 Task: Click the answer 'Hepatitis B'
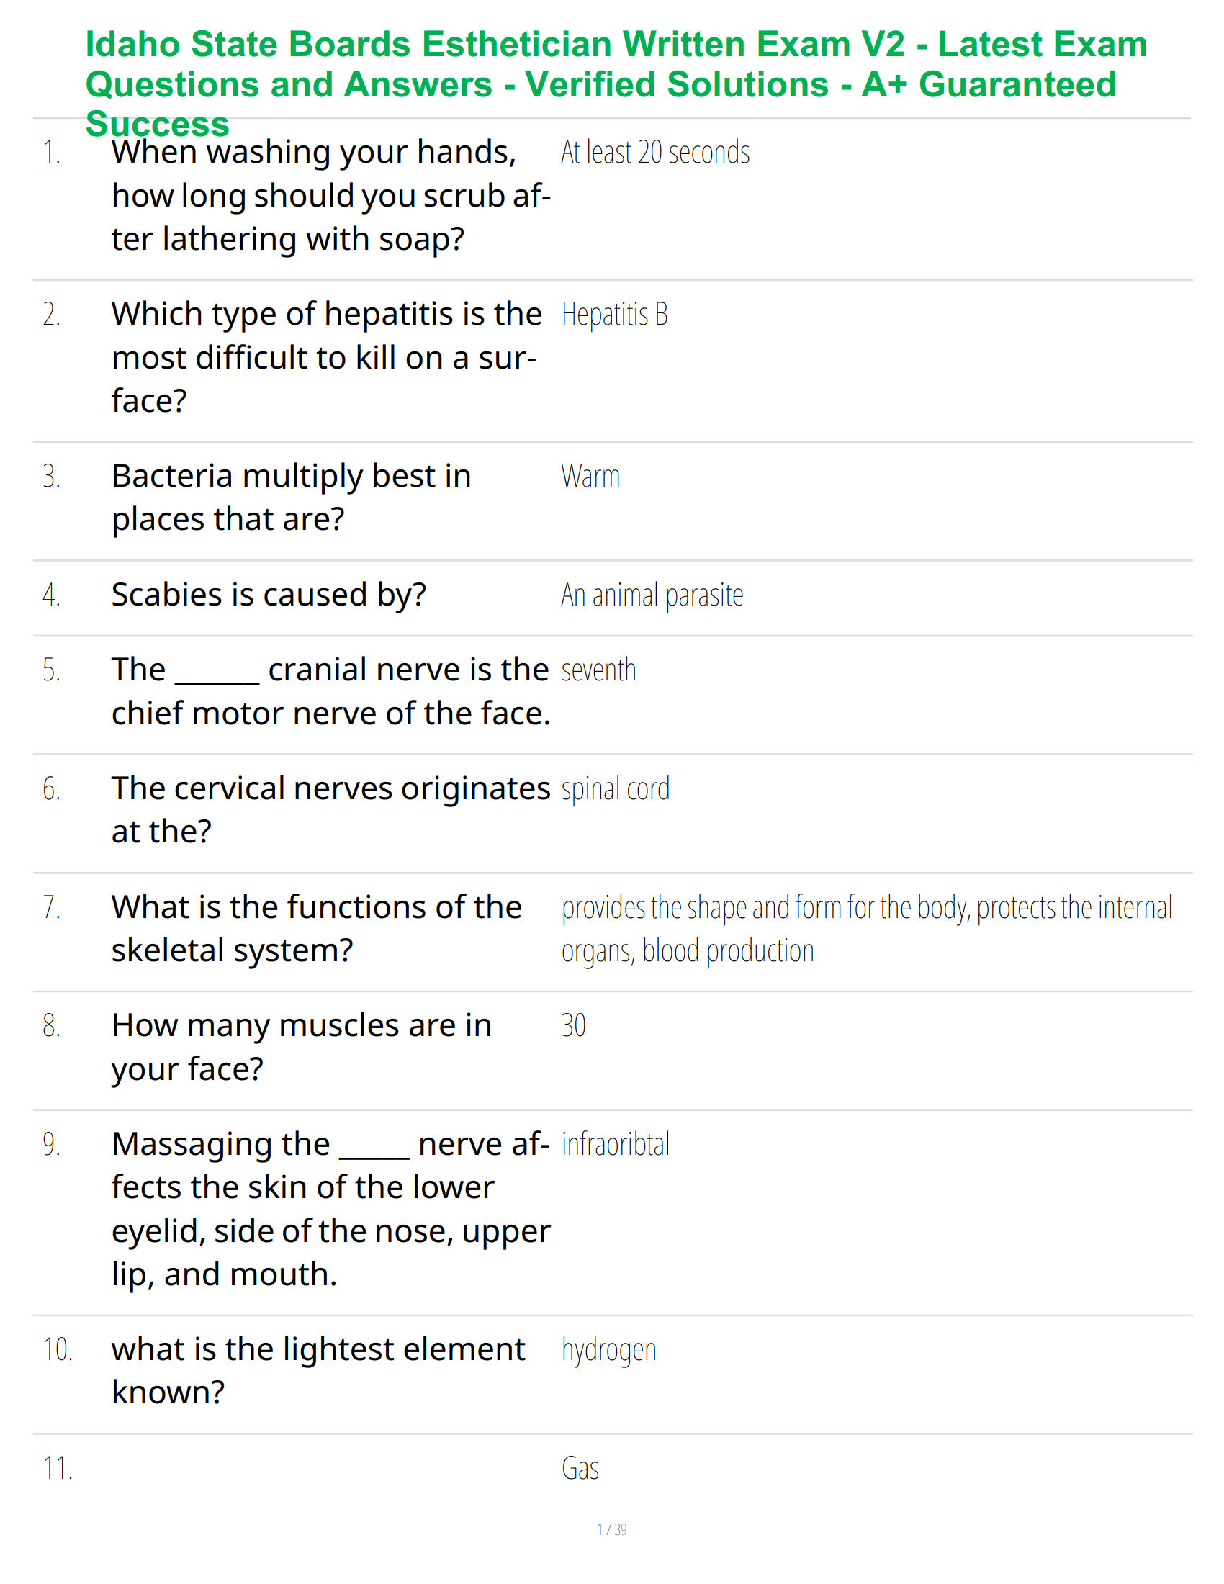tap(614, 315)
